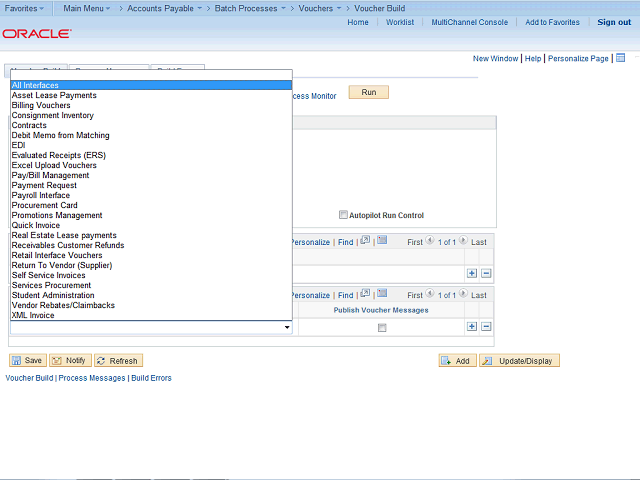
Task: Go to next row in upper grid
Action: [463, 240]
